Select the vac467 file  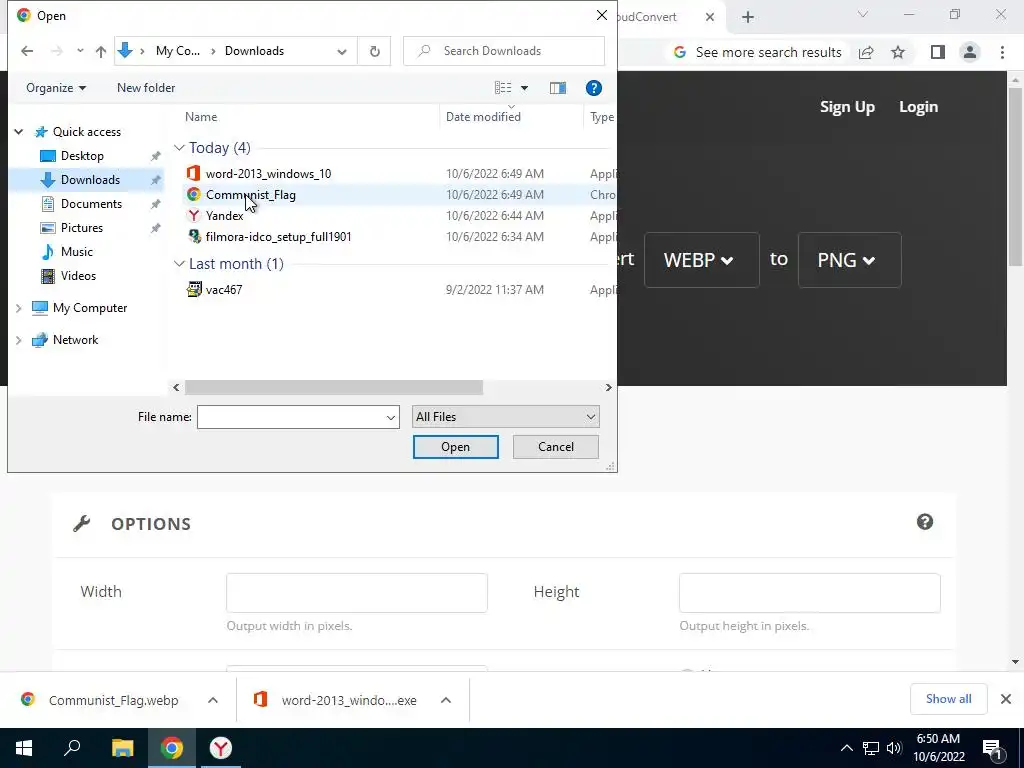[224, 289]
